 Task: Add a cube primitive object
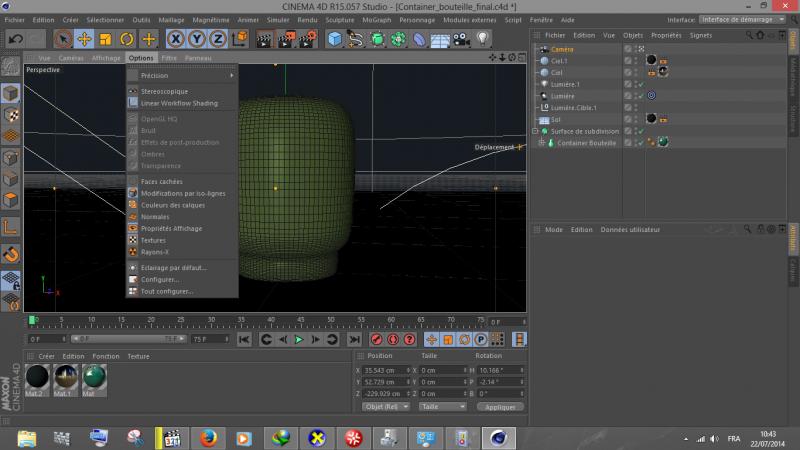[x=335, y=38]
